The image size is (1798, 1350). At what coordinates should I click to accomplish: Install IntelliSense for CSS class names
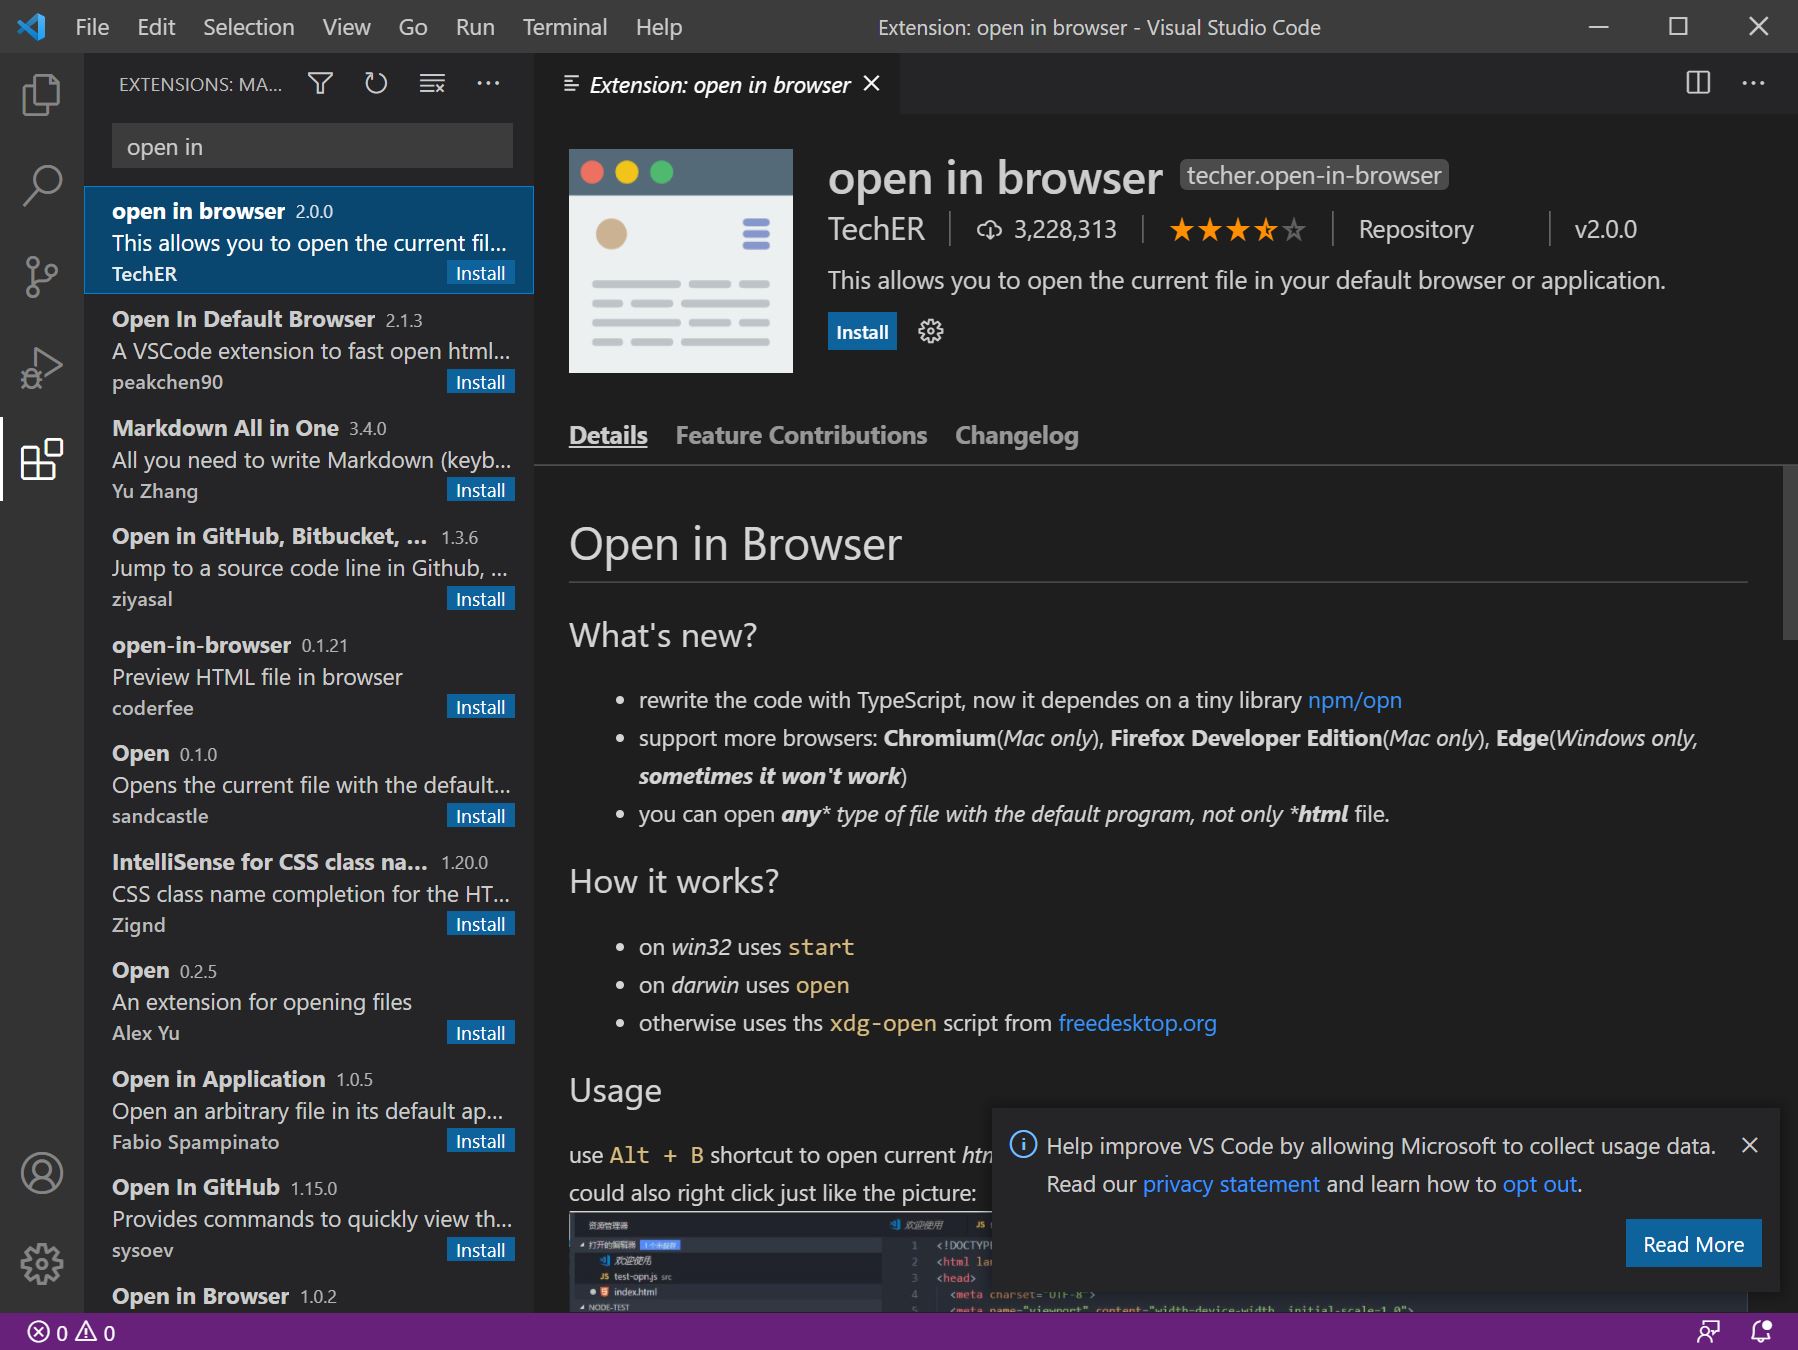click(480, 924)
